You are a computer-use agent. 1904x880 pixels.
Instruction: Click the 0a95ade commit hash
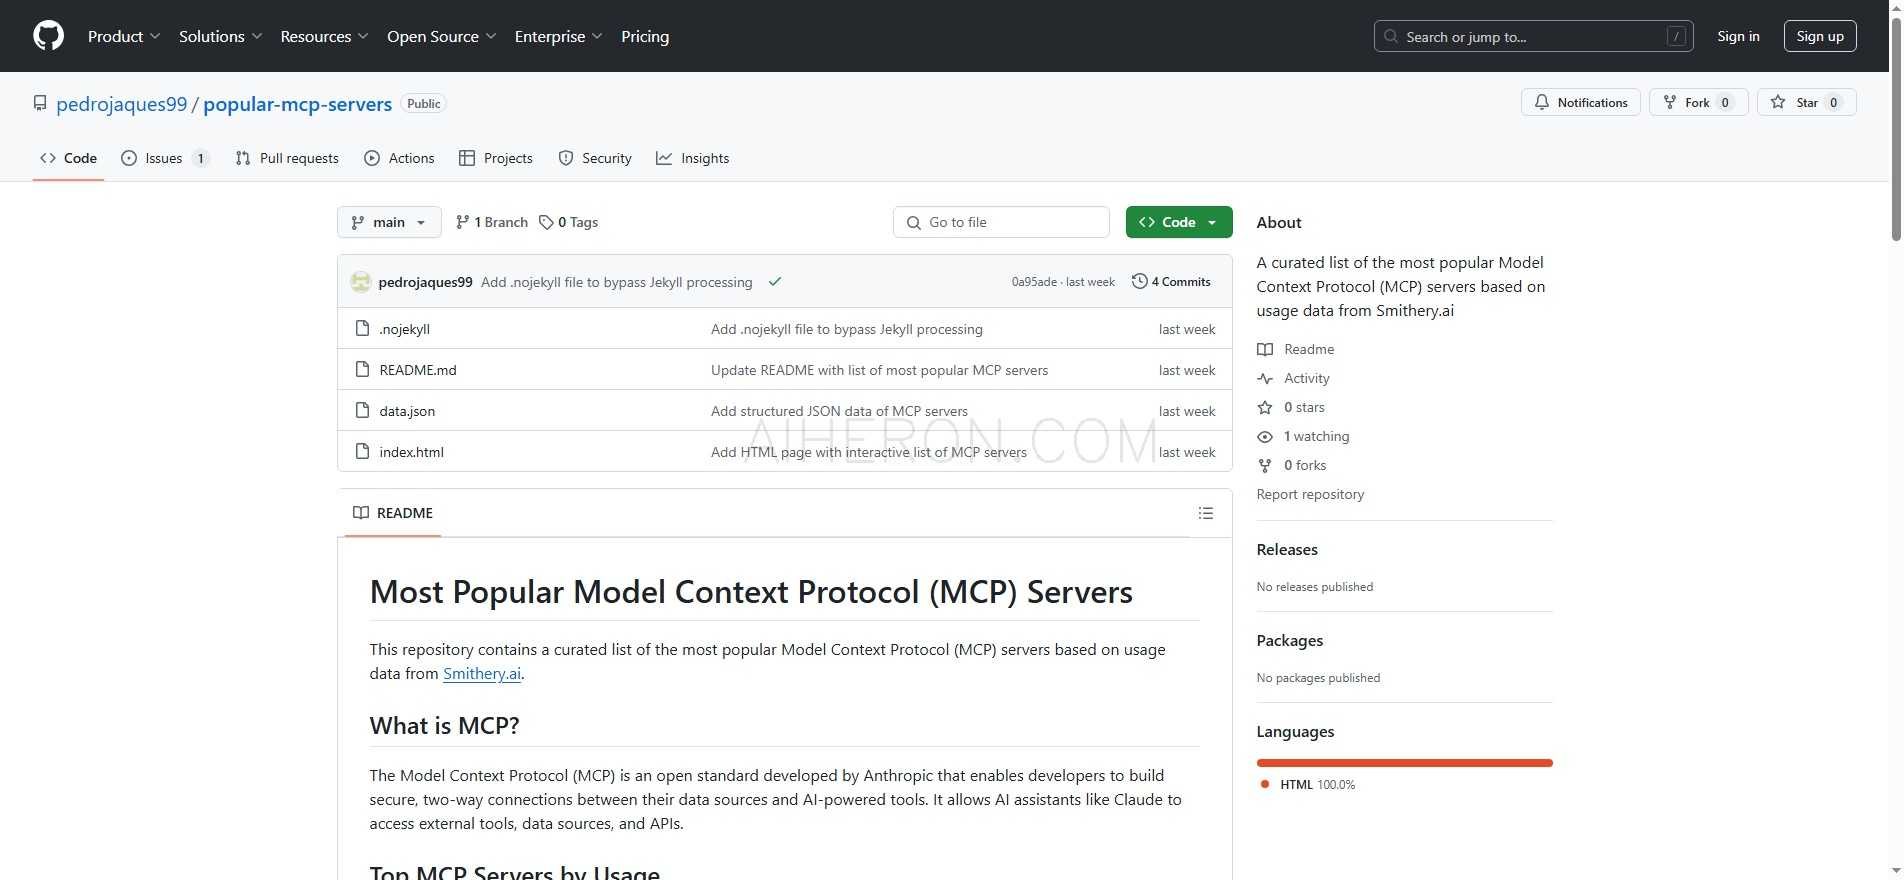1034,282
